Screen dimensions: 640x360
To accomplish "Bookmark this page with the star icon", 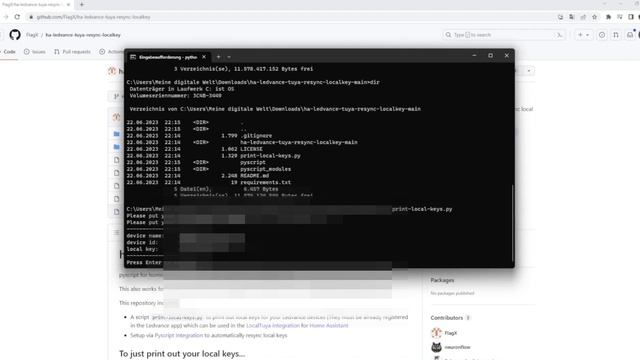I will (594, 17).
